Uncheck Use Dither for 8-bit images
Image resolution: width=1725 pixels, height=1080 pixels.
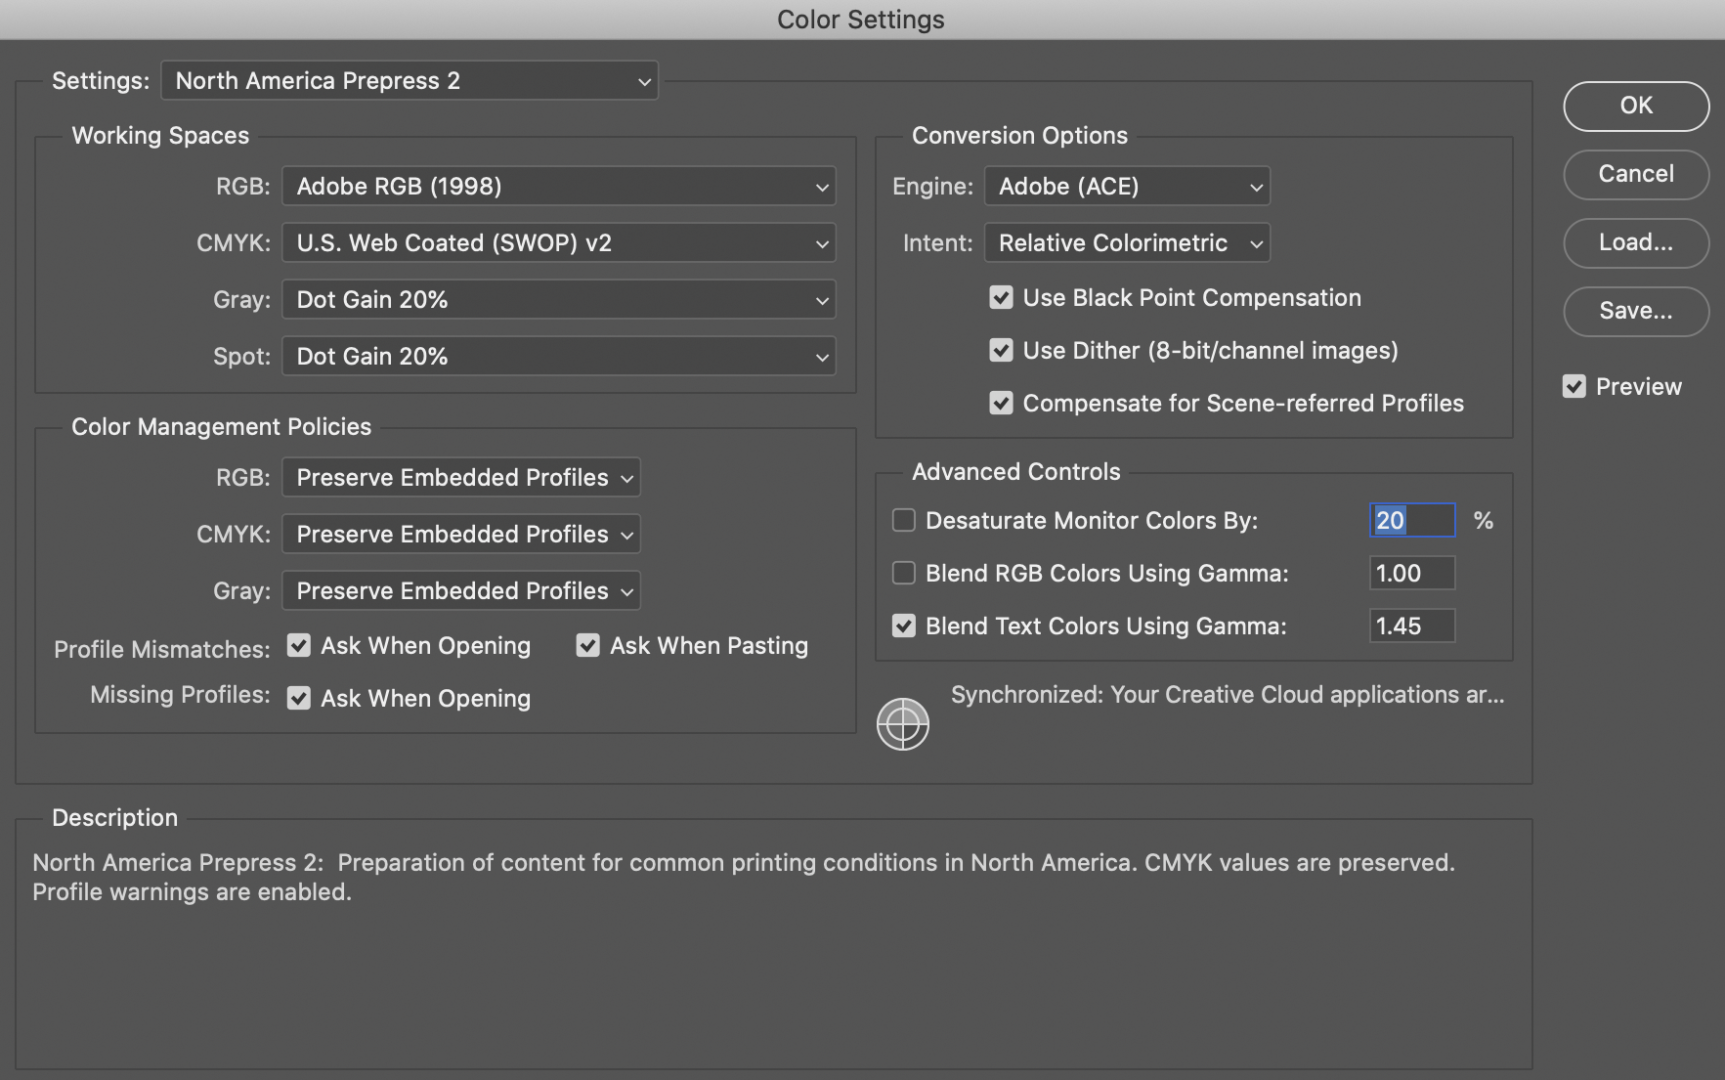1001,351
